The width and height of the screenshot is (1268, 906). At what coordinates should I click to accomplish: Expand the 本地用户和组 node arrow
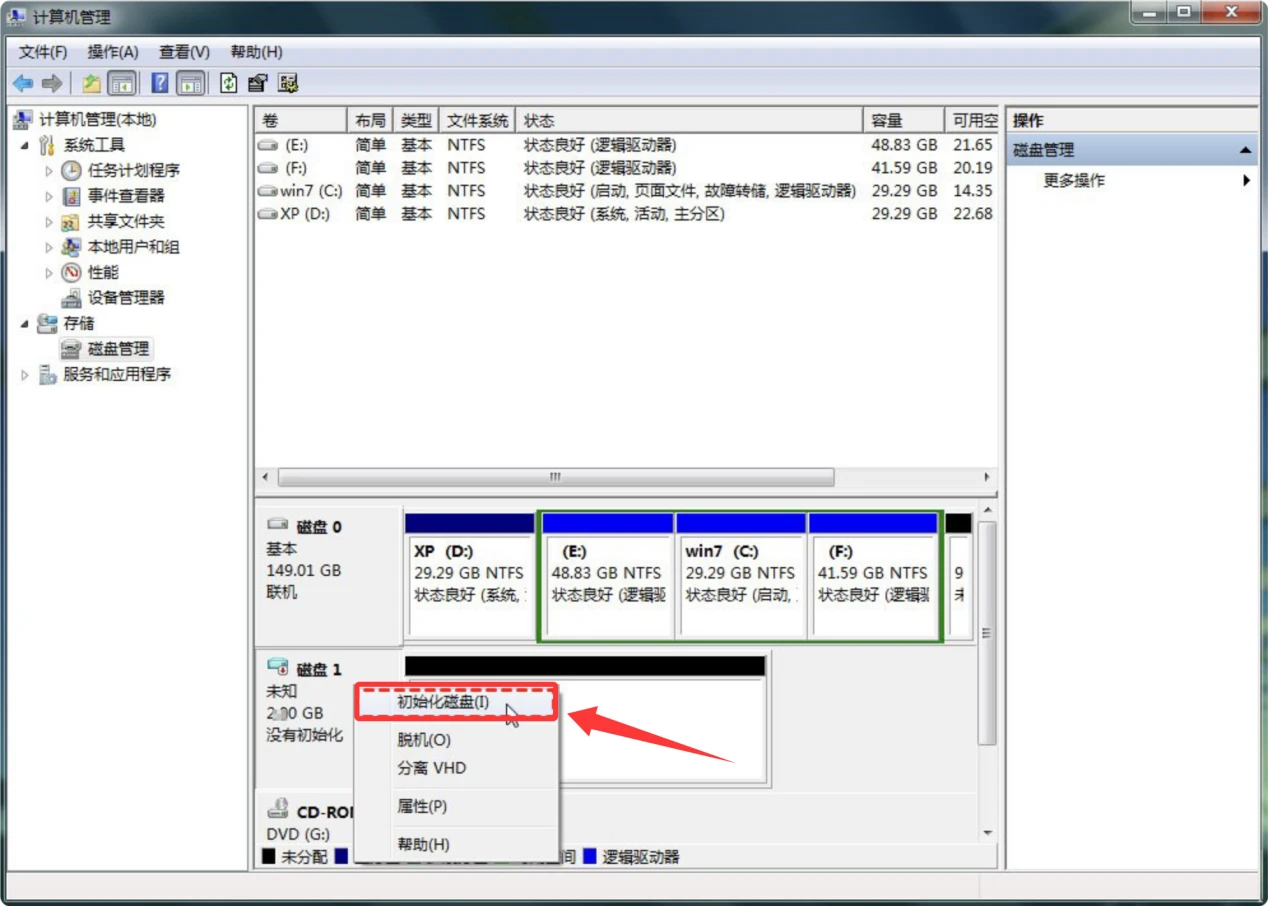48,247
